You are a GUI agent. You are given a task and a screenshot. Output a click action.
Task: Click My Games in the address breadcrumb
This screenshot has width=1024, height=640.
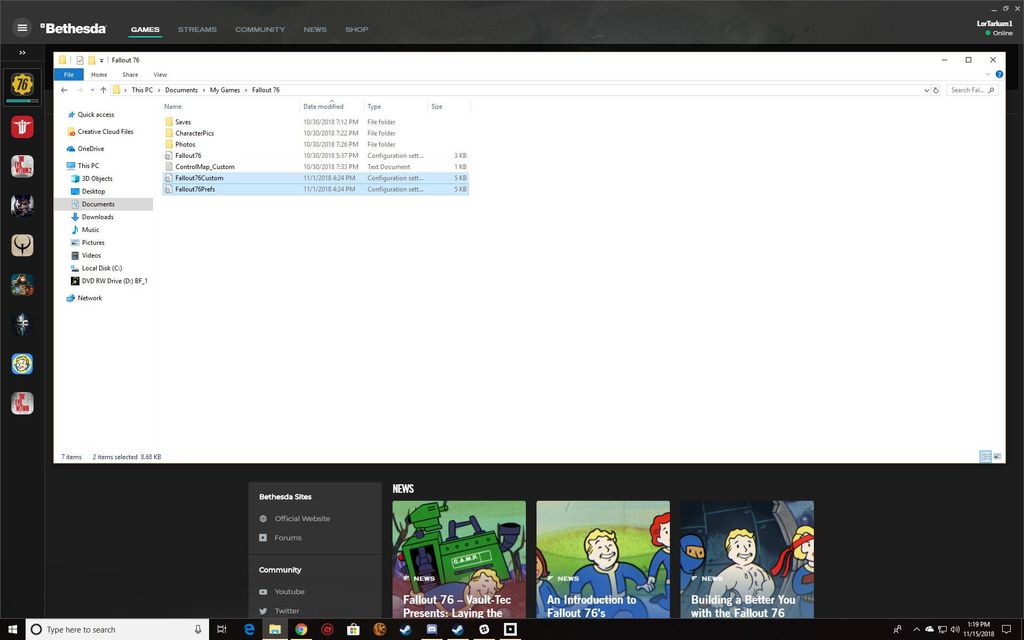pyautogui.click(x=225, y=90)
